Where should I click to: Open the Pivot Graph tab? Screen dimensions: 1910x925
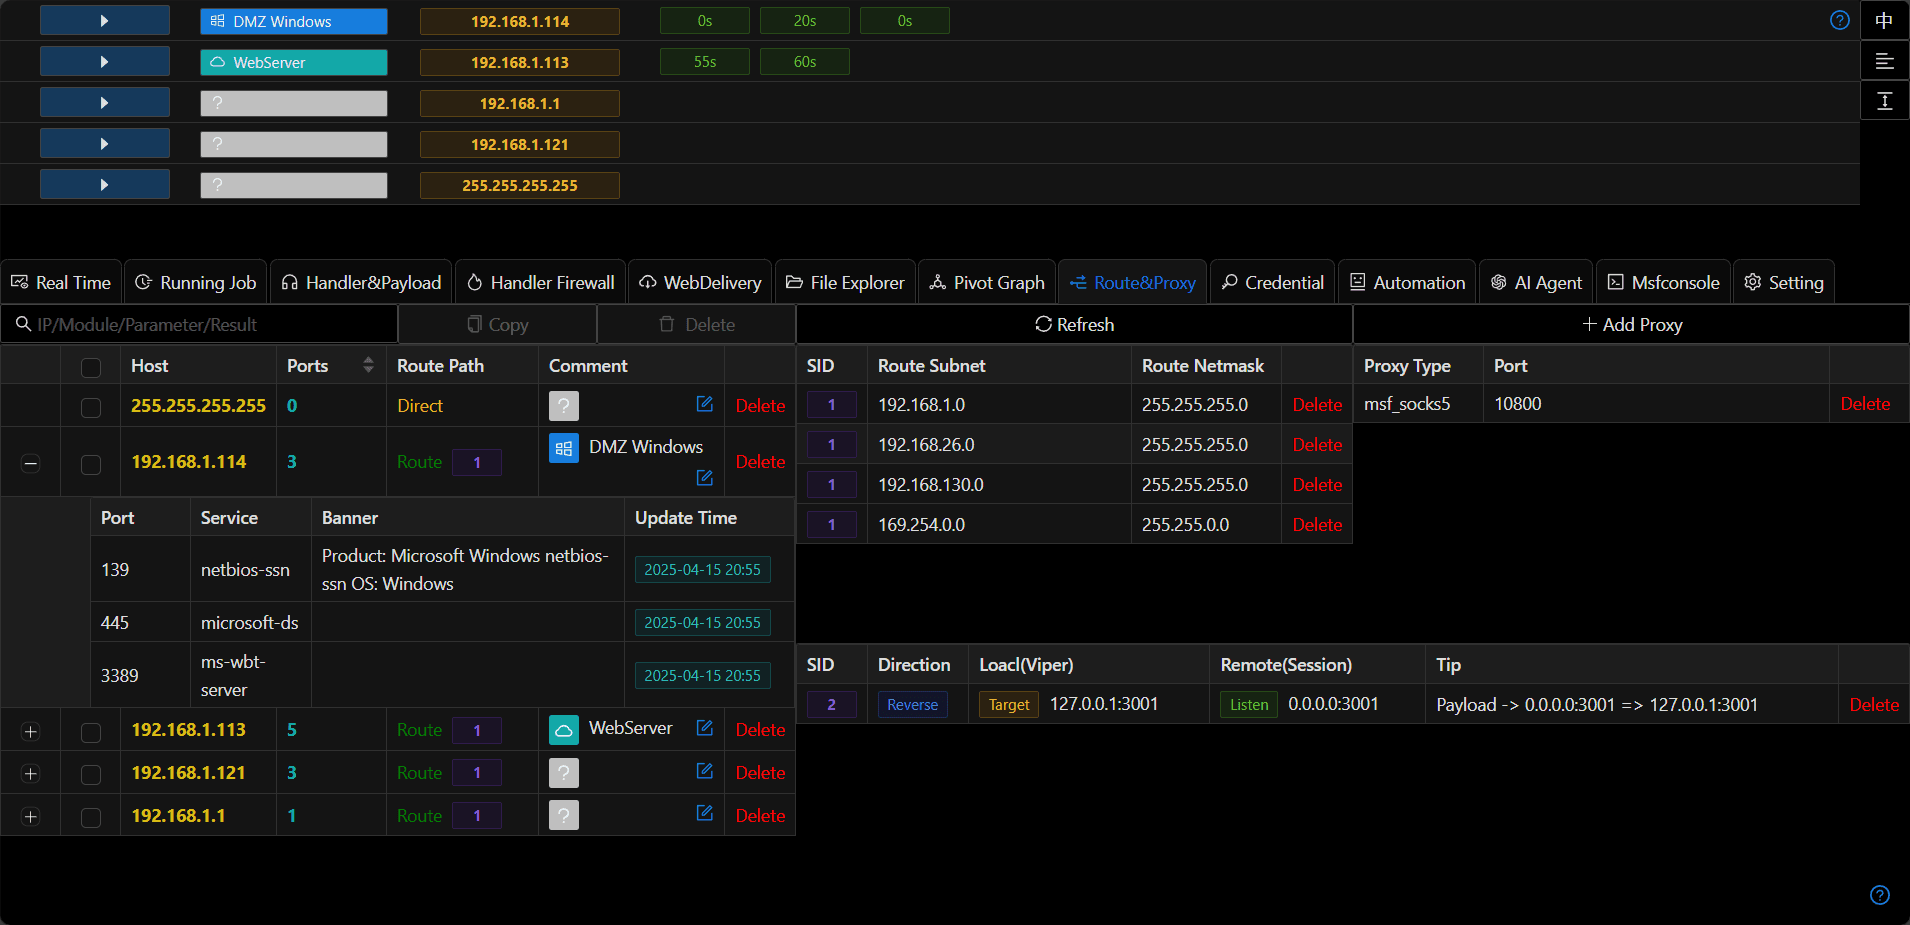pyautogui.click(x=987, y=283)
